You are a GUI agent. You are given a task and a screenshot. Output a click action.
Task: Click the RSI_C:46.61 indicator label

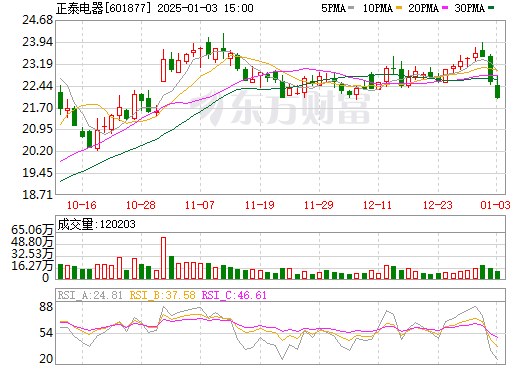tap(234, 295)
